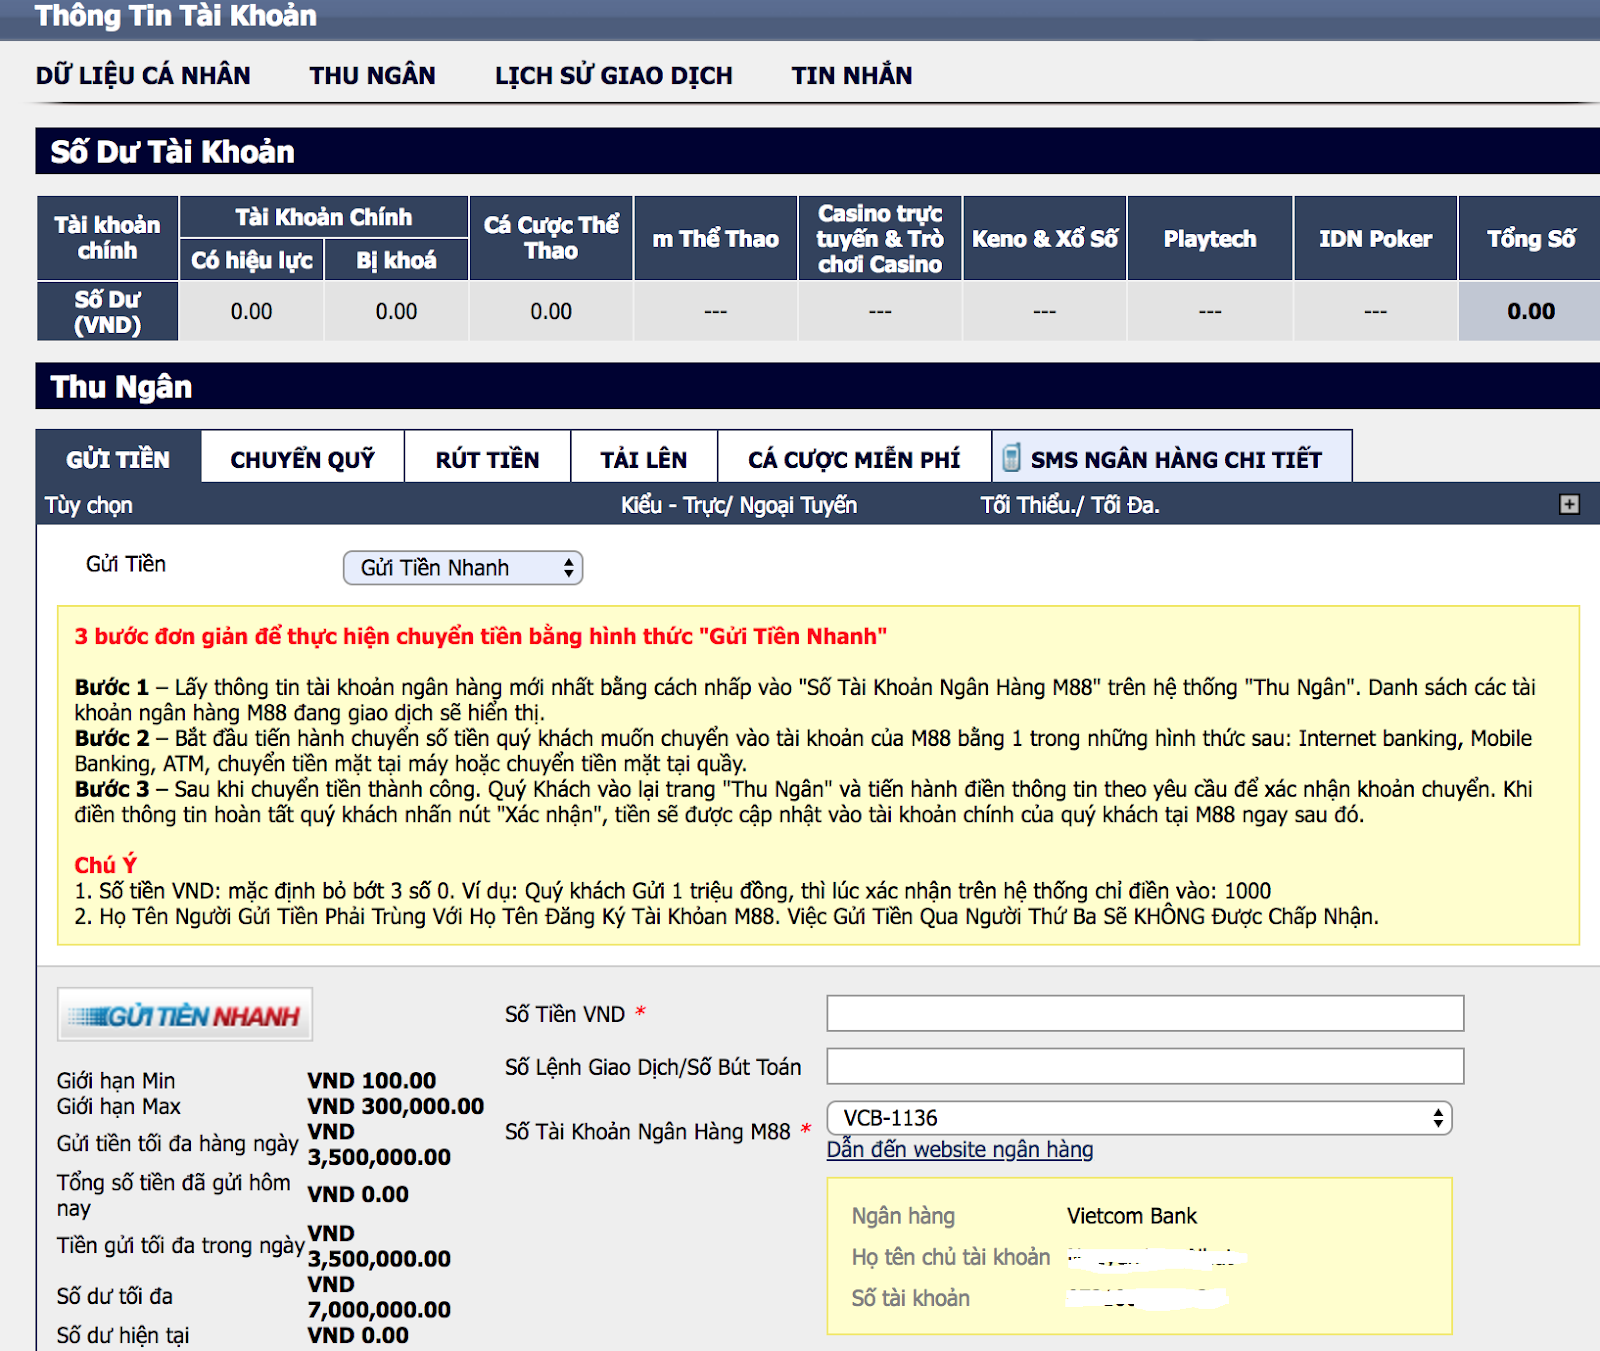The height and width of the screenshot is (1351, 1600).
Task: Click the GỬI TIỀN NHANH logo banner
Action: tap(185, 1015)
